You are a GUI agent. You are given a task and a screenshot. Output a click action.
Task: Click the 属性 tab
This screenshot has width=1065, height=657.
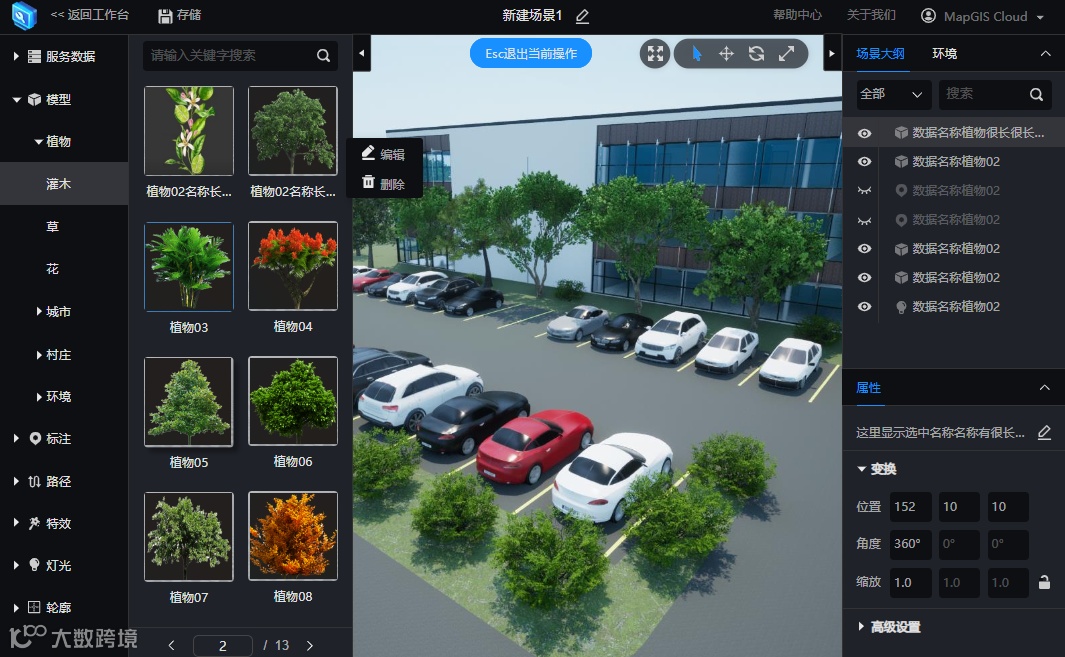868,388
